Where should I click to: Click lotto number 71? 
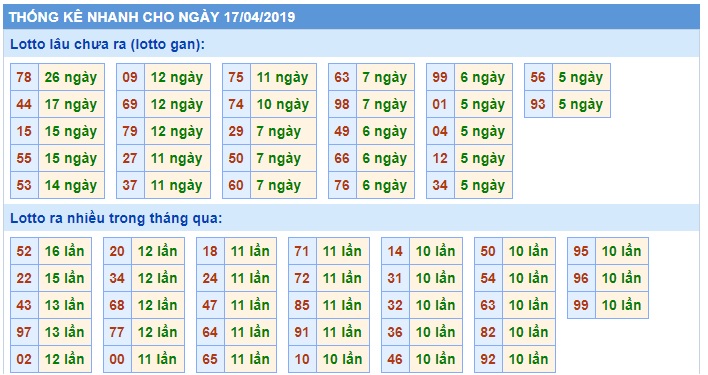pyautogui.click(x=302, y=251)
